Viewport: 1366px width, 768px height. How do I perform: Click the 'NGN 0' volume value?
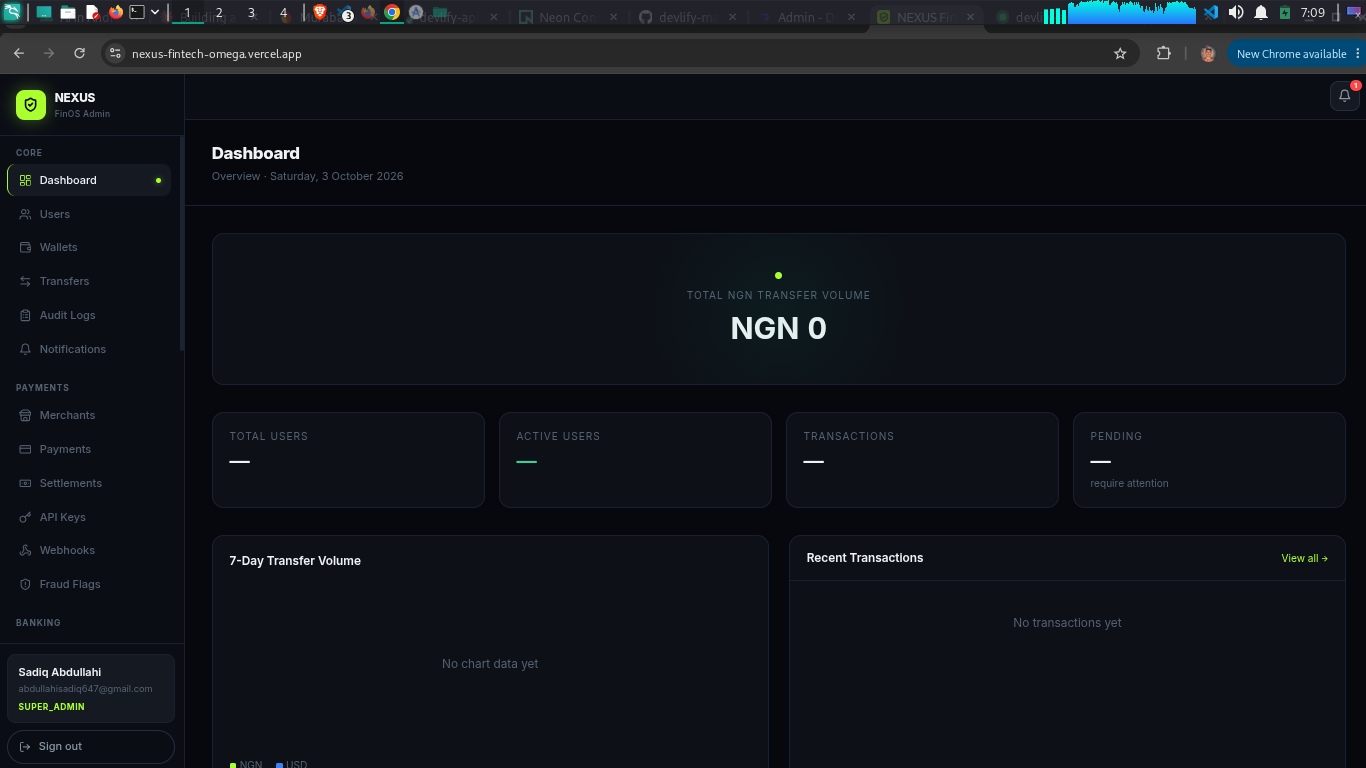[778, 328]
